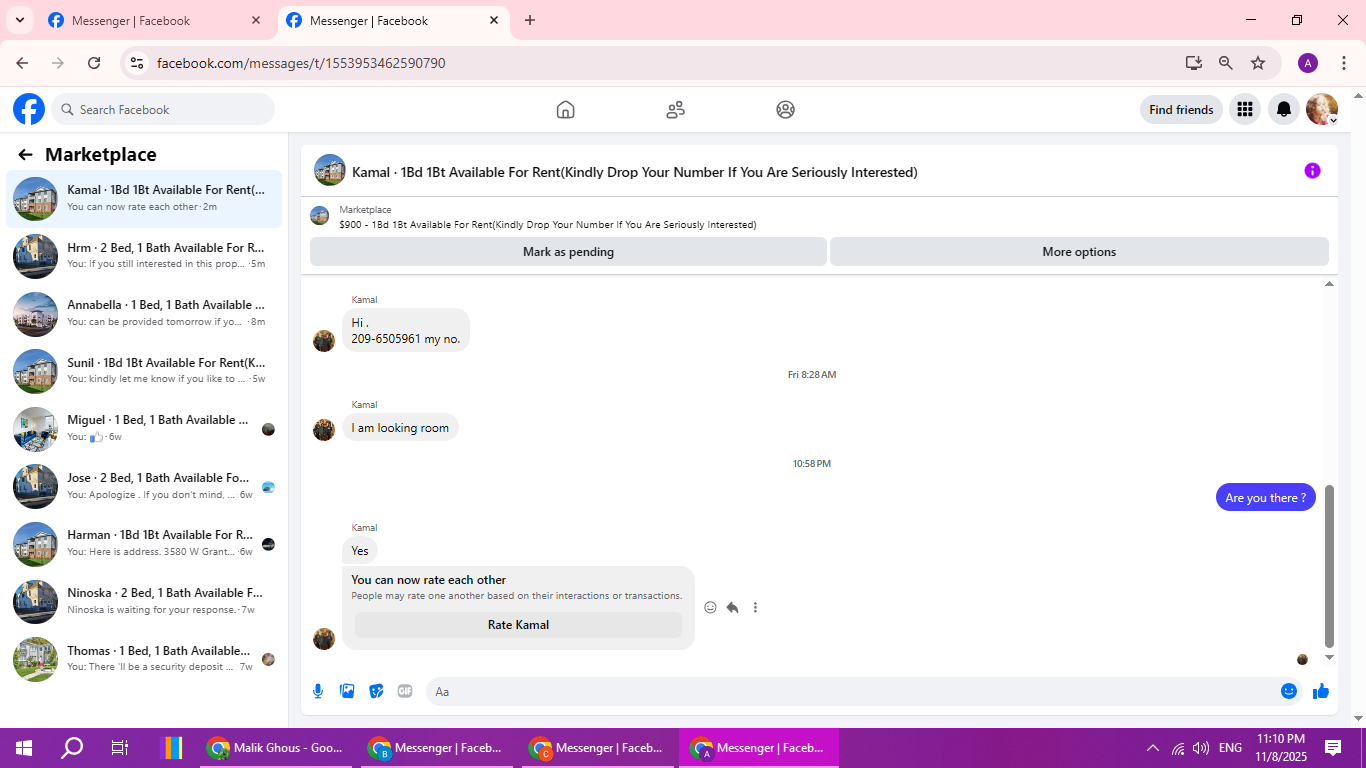Click the chat scrollbar thumb
Viewport: 1366px width, 768px height.
pos(1329,566)
